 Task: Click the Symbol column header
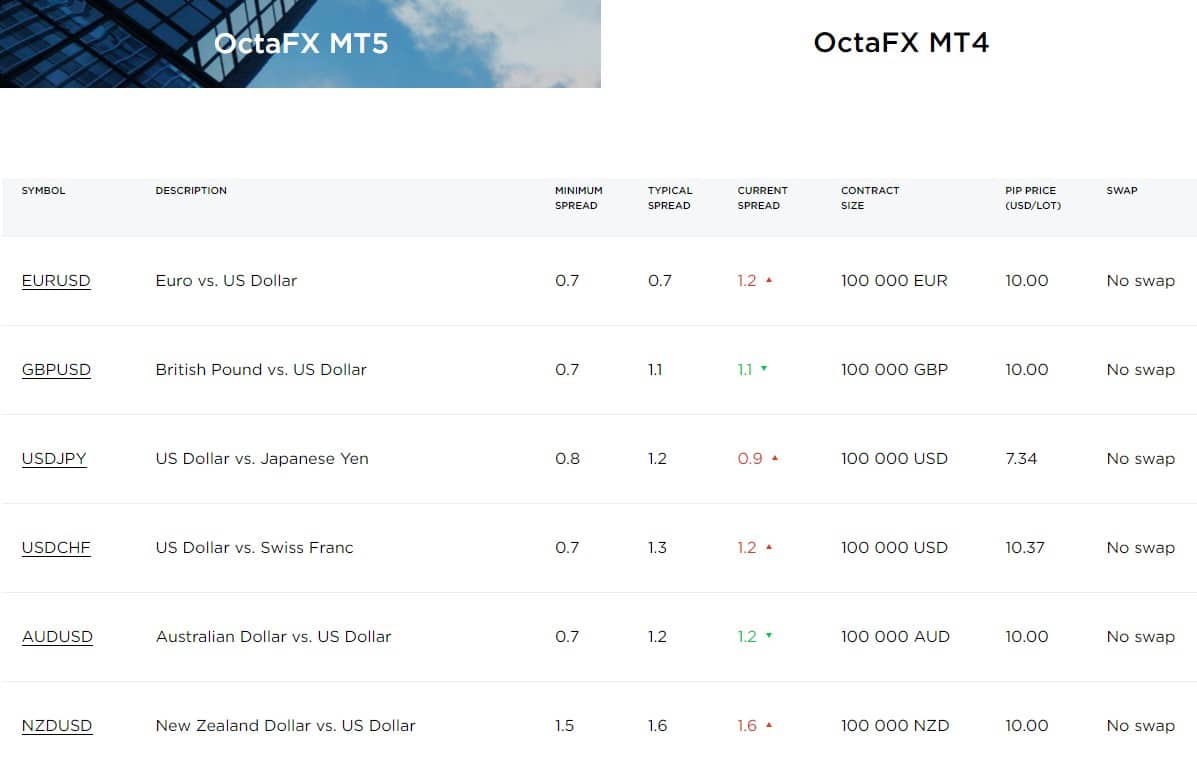click(x=43, y=191)
